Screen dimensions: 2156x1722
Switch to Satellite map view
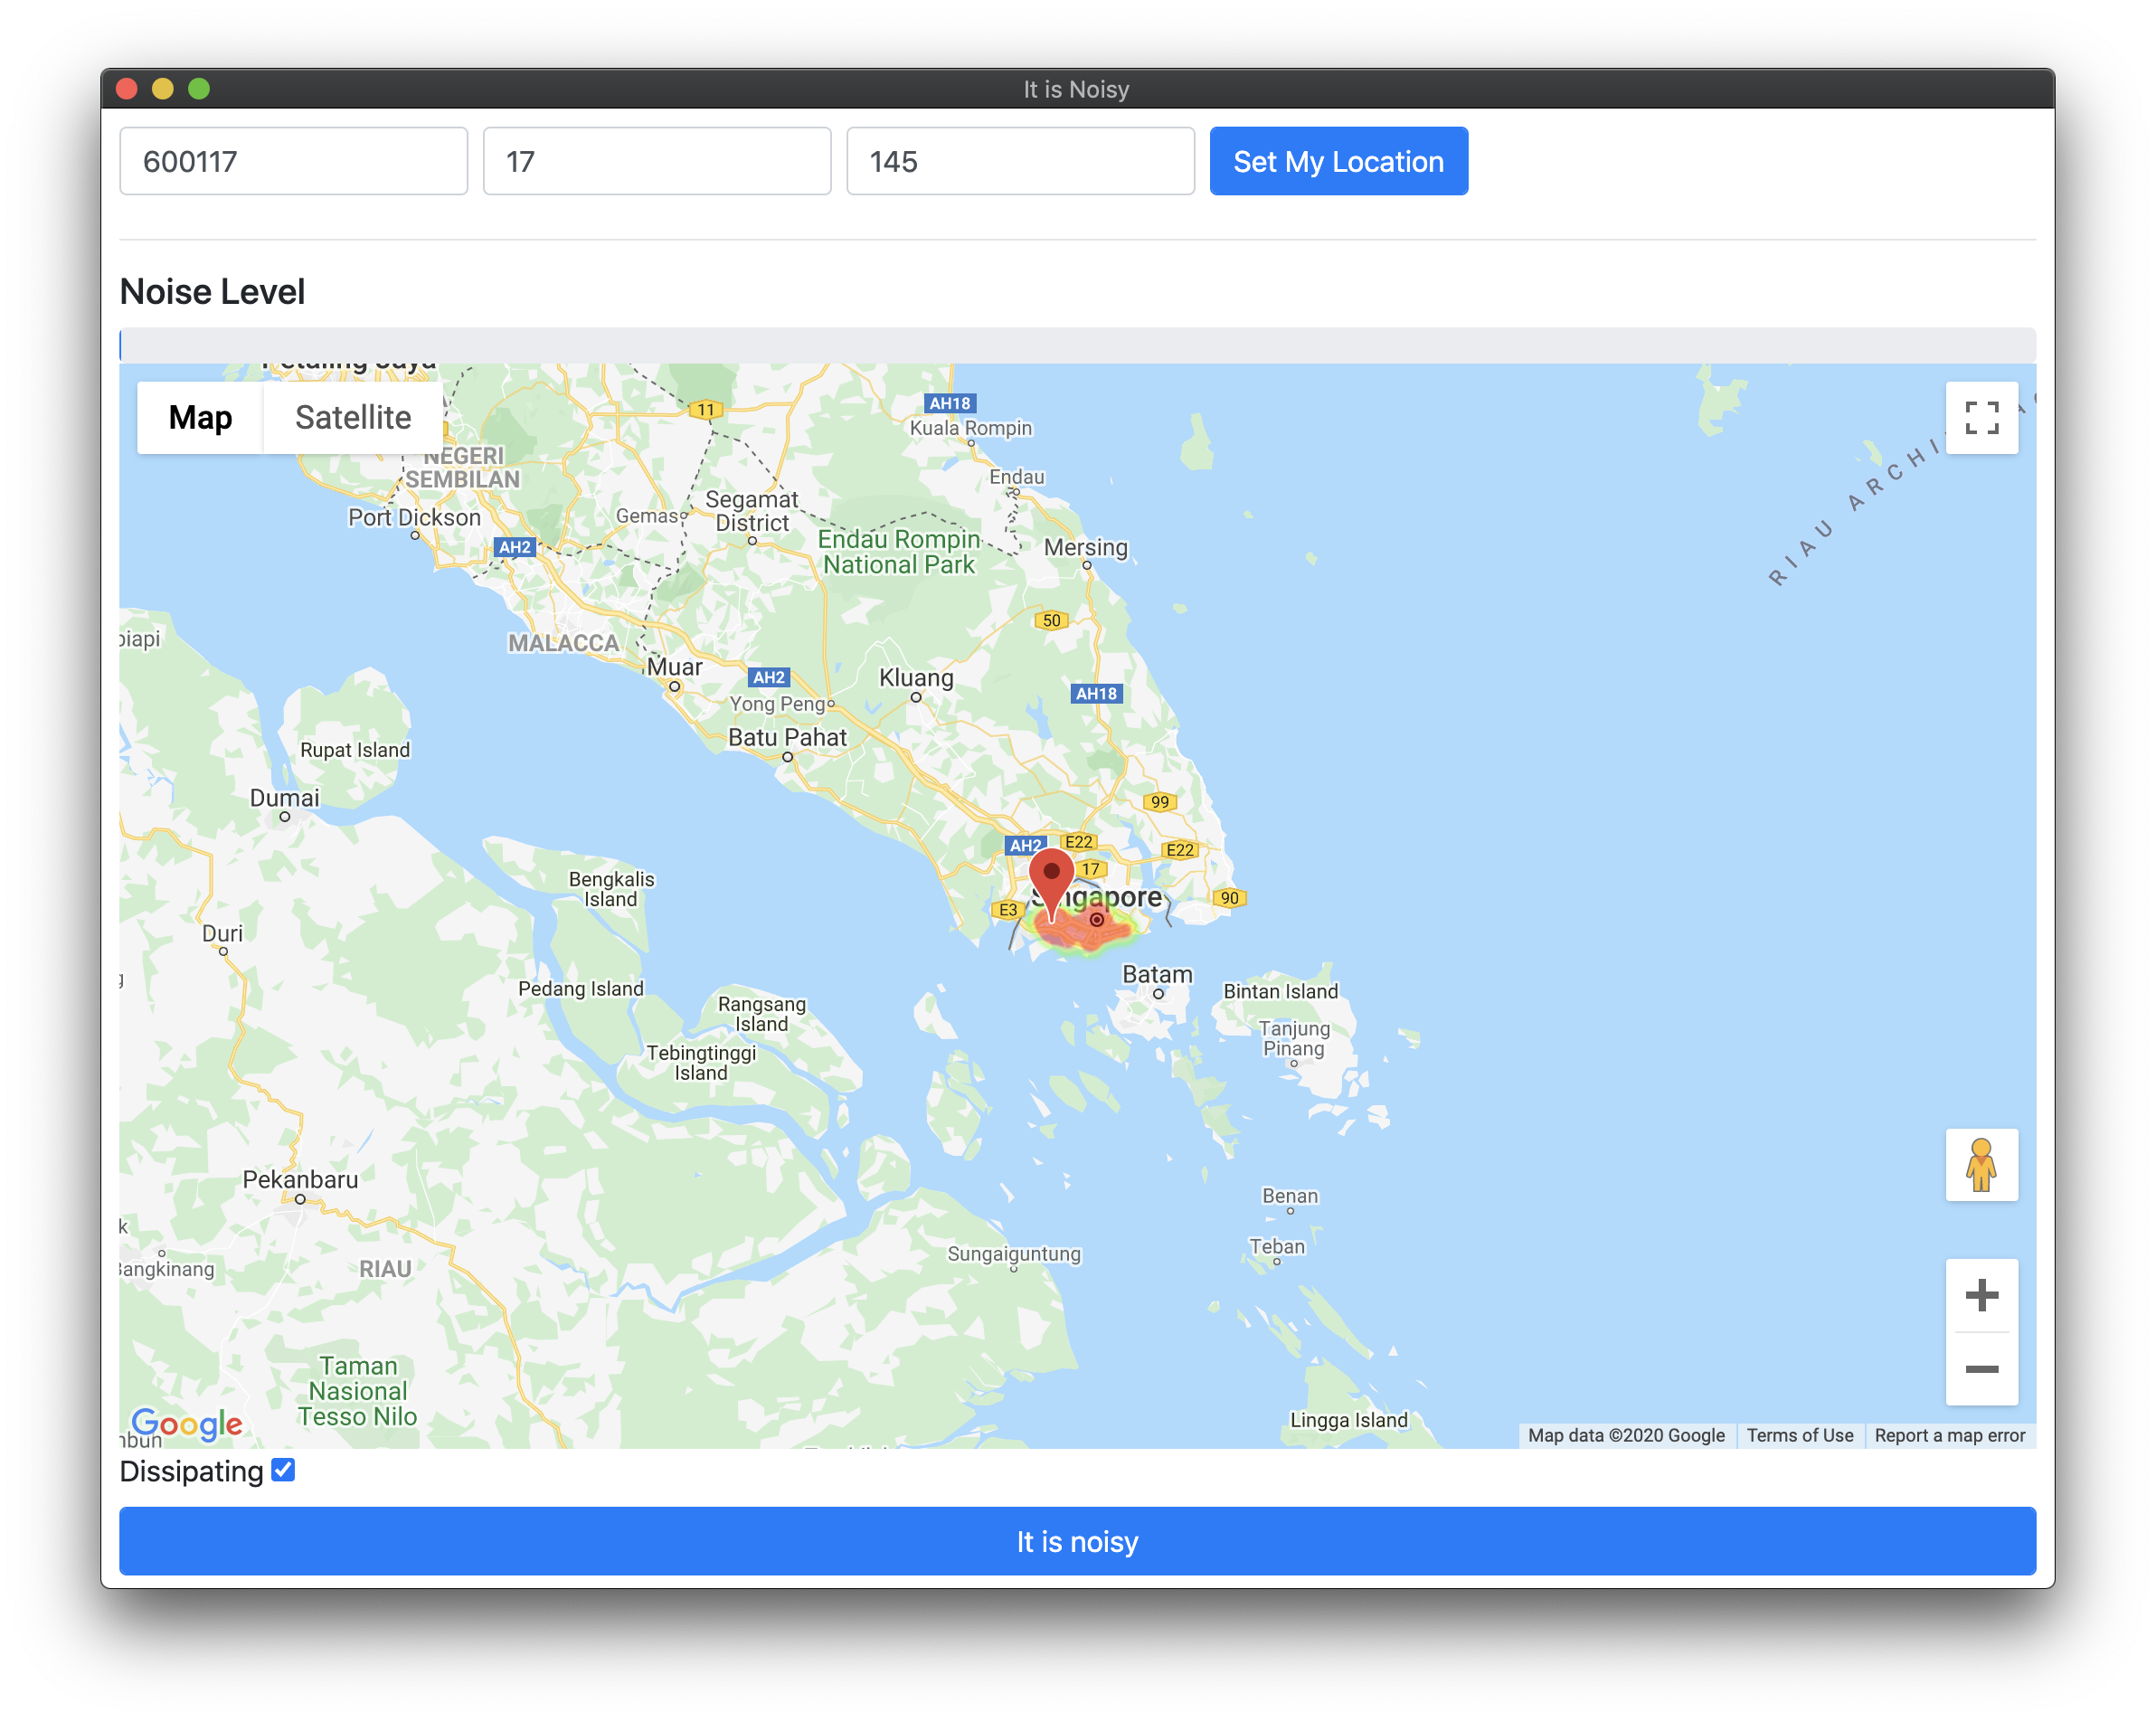(352, 417)
